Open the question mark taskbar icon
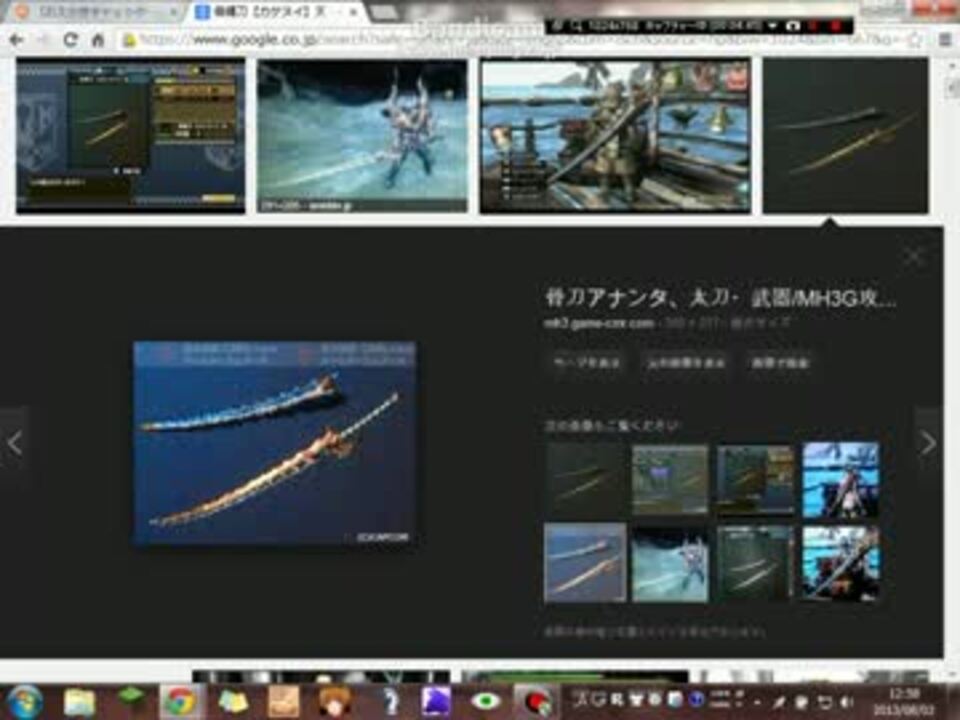 390,702
